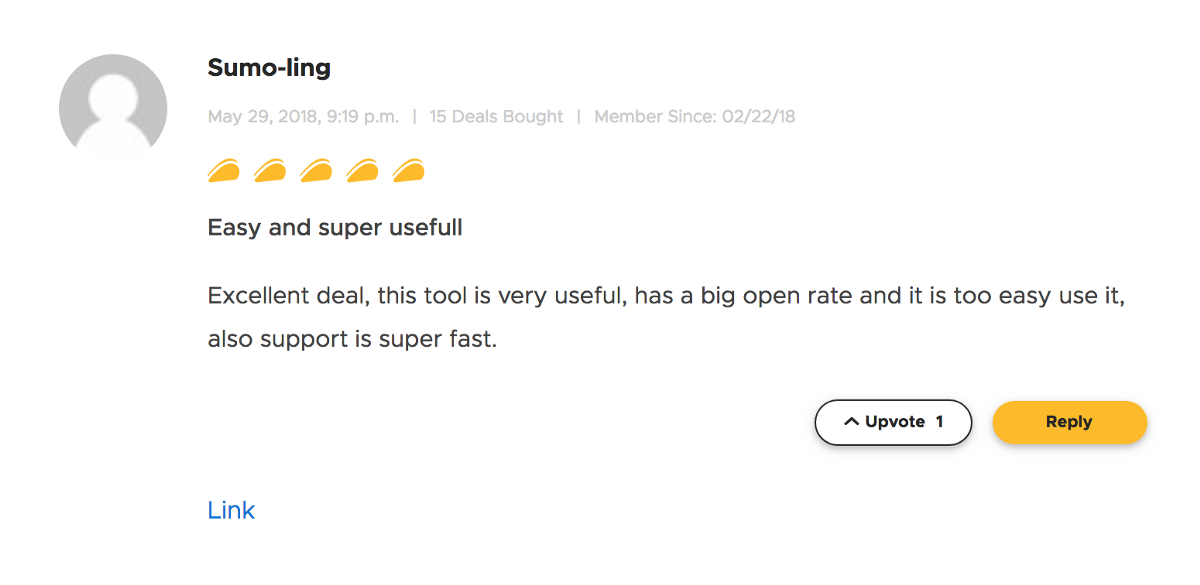Upvote the Sumo-ling review
The image size is (1200, 585).
[893, 422]
